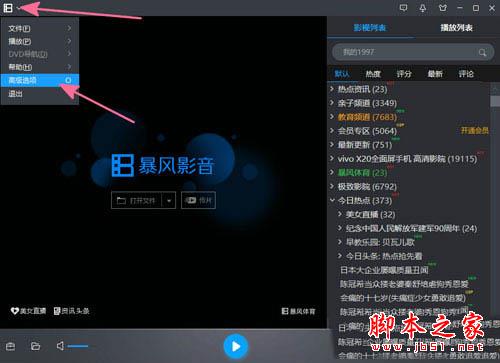Sort the list by 评论

click(466, 74)
